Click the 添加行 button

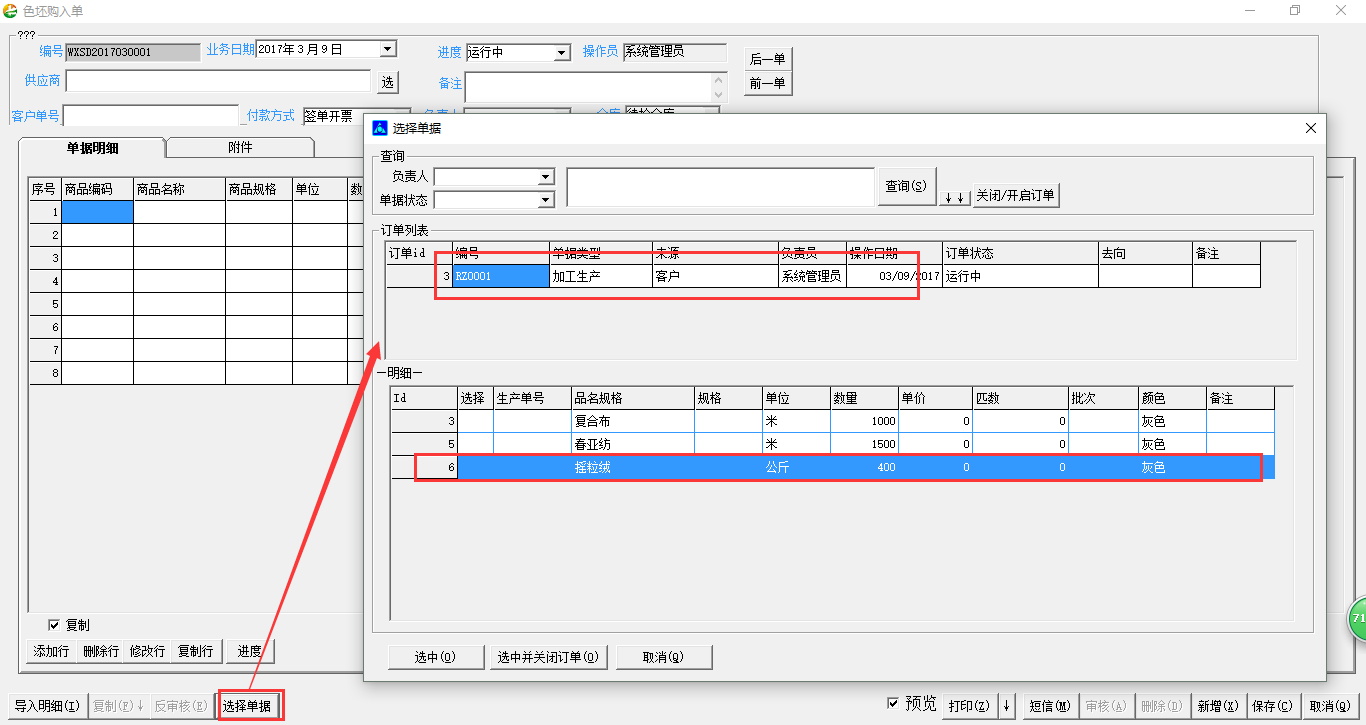click(x=51, y=652)
